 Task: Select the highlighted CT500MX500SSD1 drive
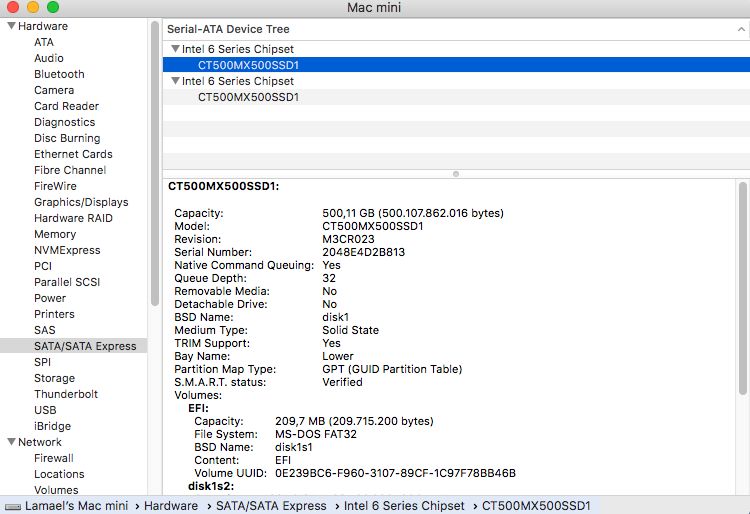click(456, 65)
